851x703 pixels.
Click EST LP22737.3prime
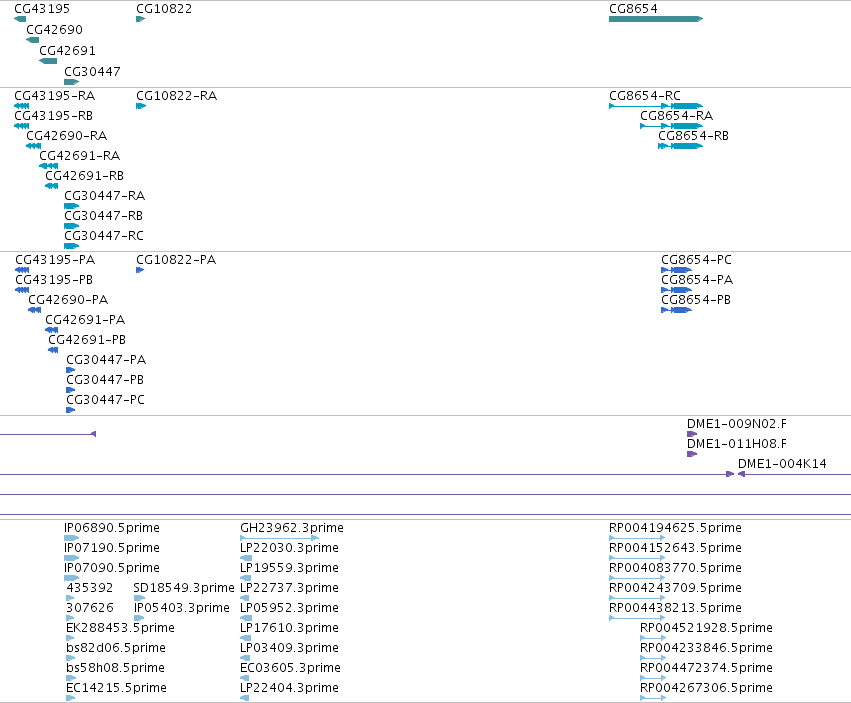click(289, 588)
